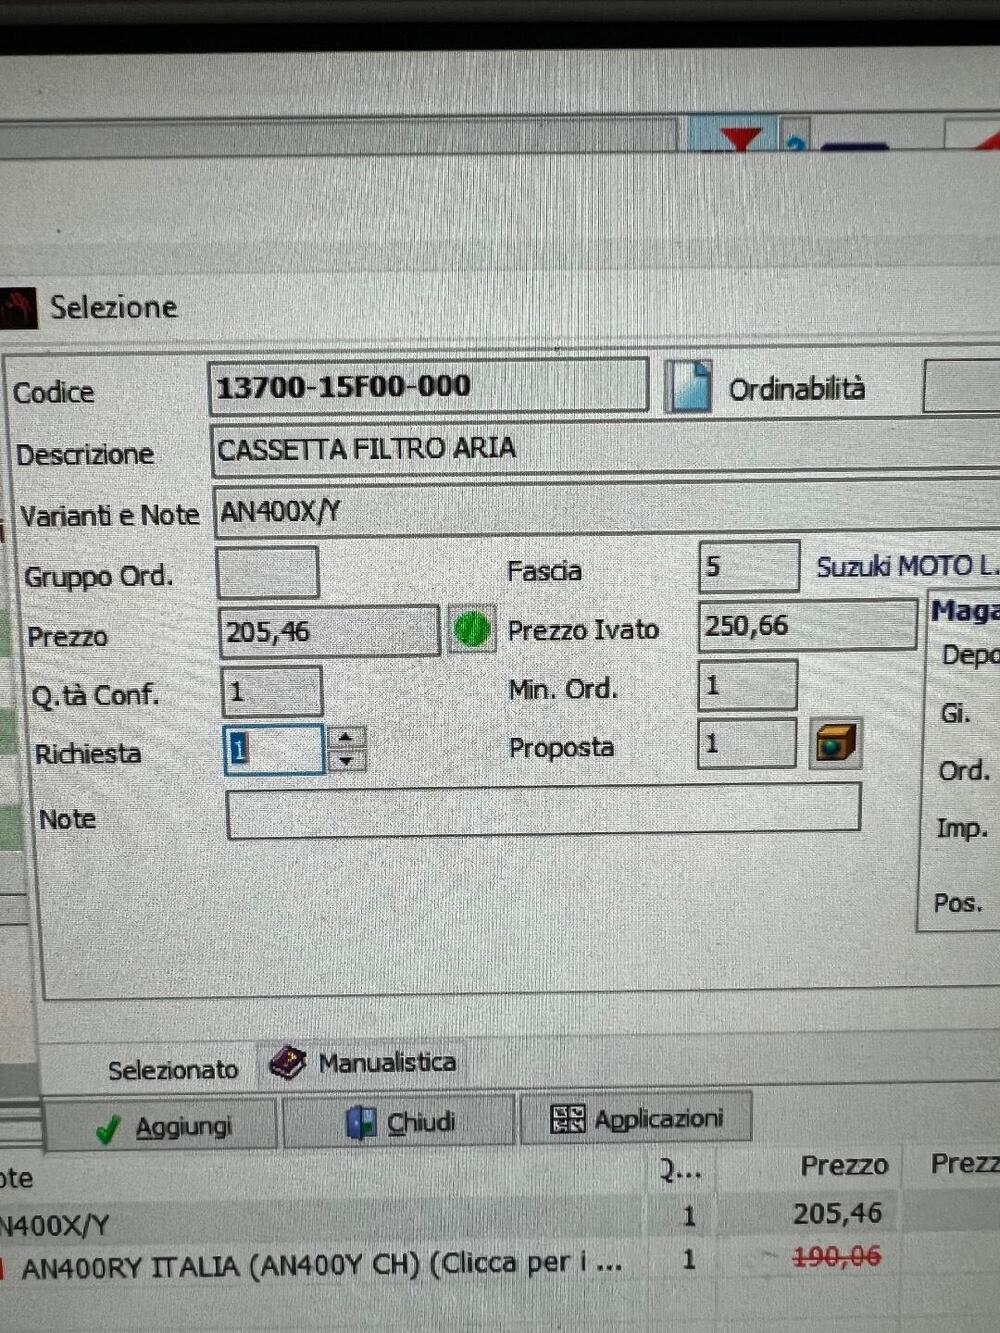1000x1333 pixels.
Task: Switch to the Selezionato tab
Action: [x=172, y=1070]
